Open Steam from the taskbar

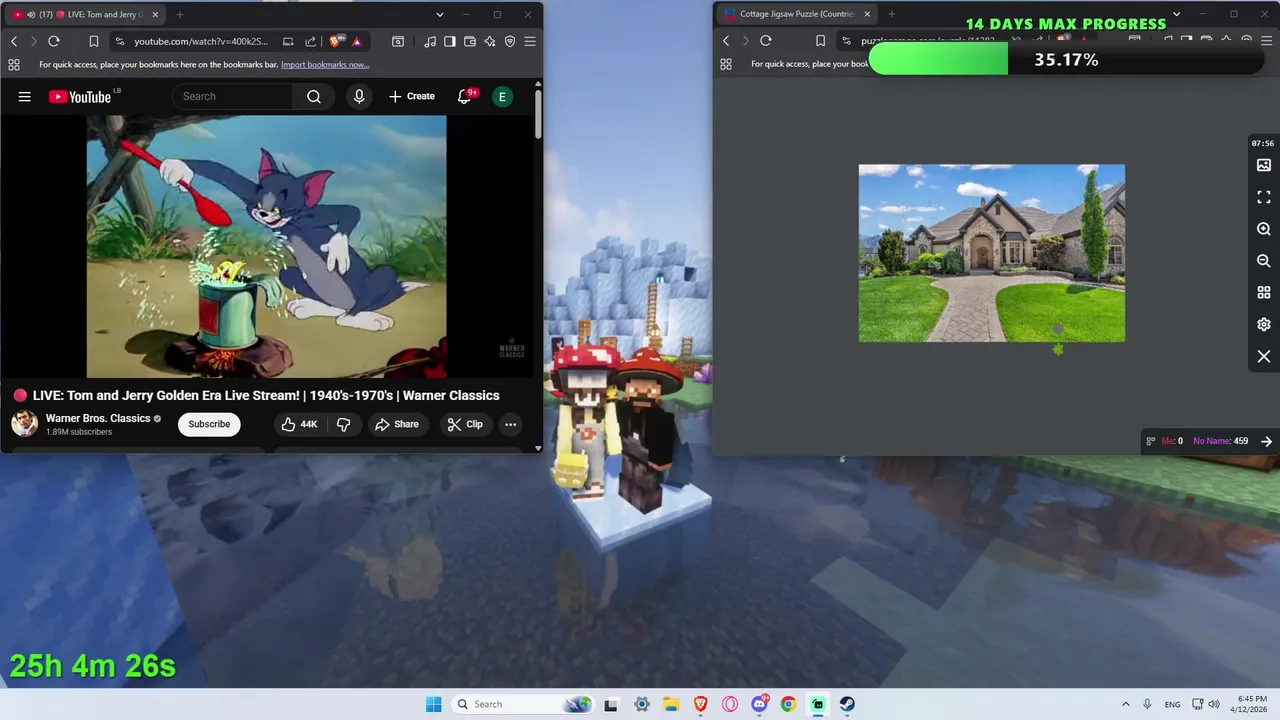pos(847,704)
